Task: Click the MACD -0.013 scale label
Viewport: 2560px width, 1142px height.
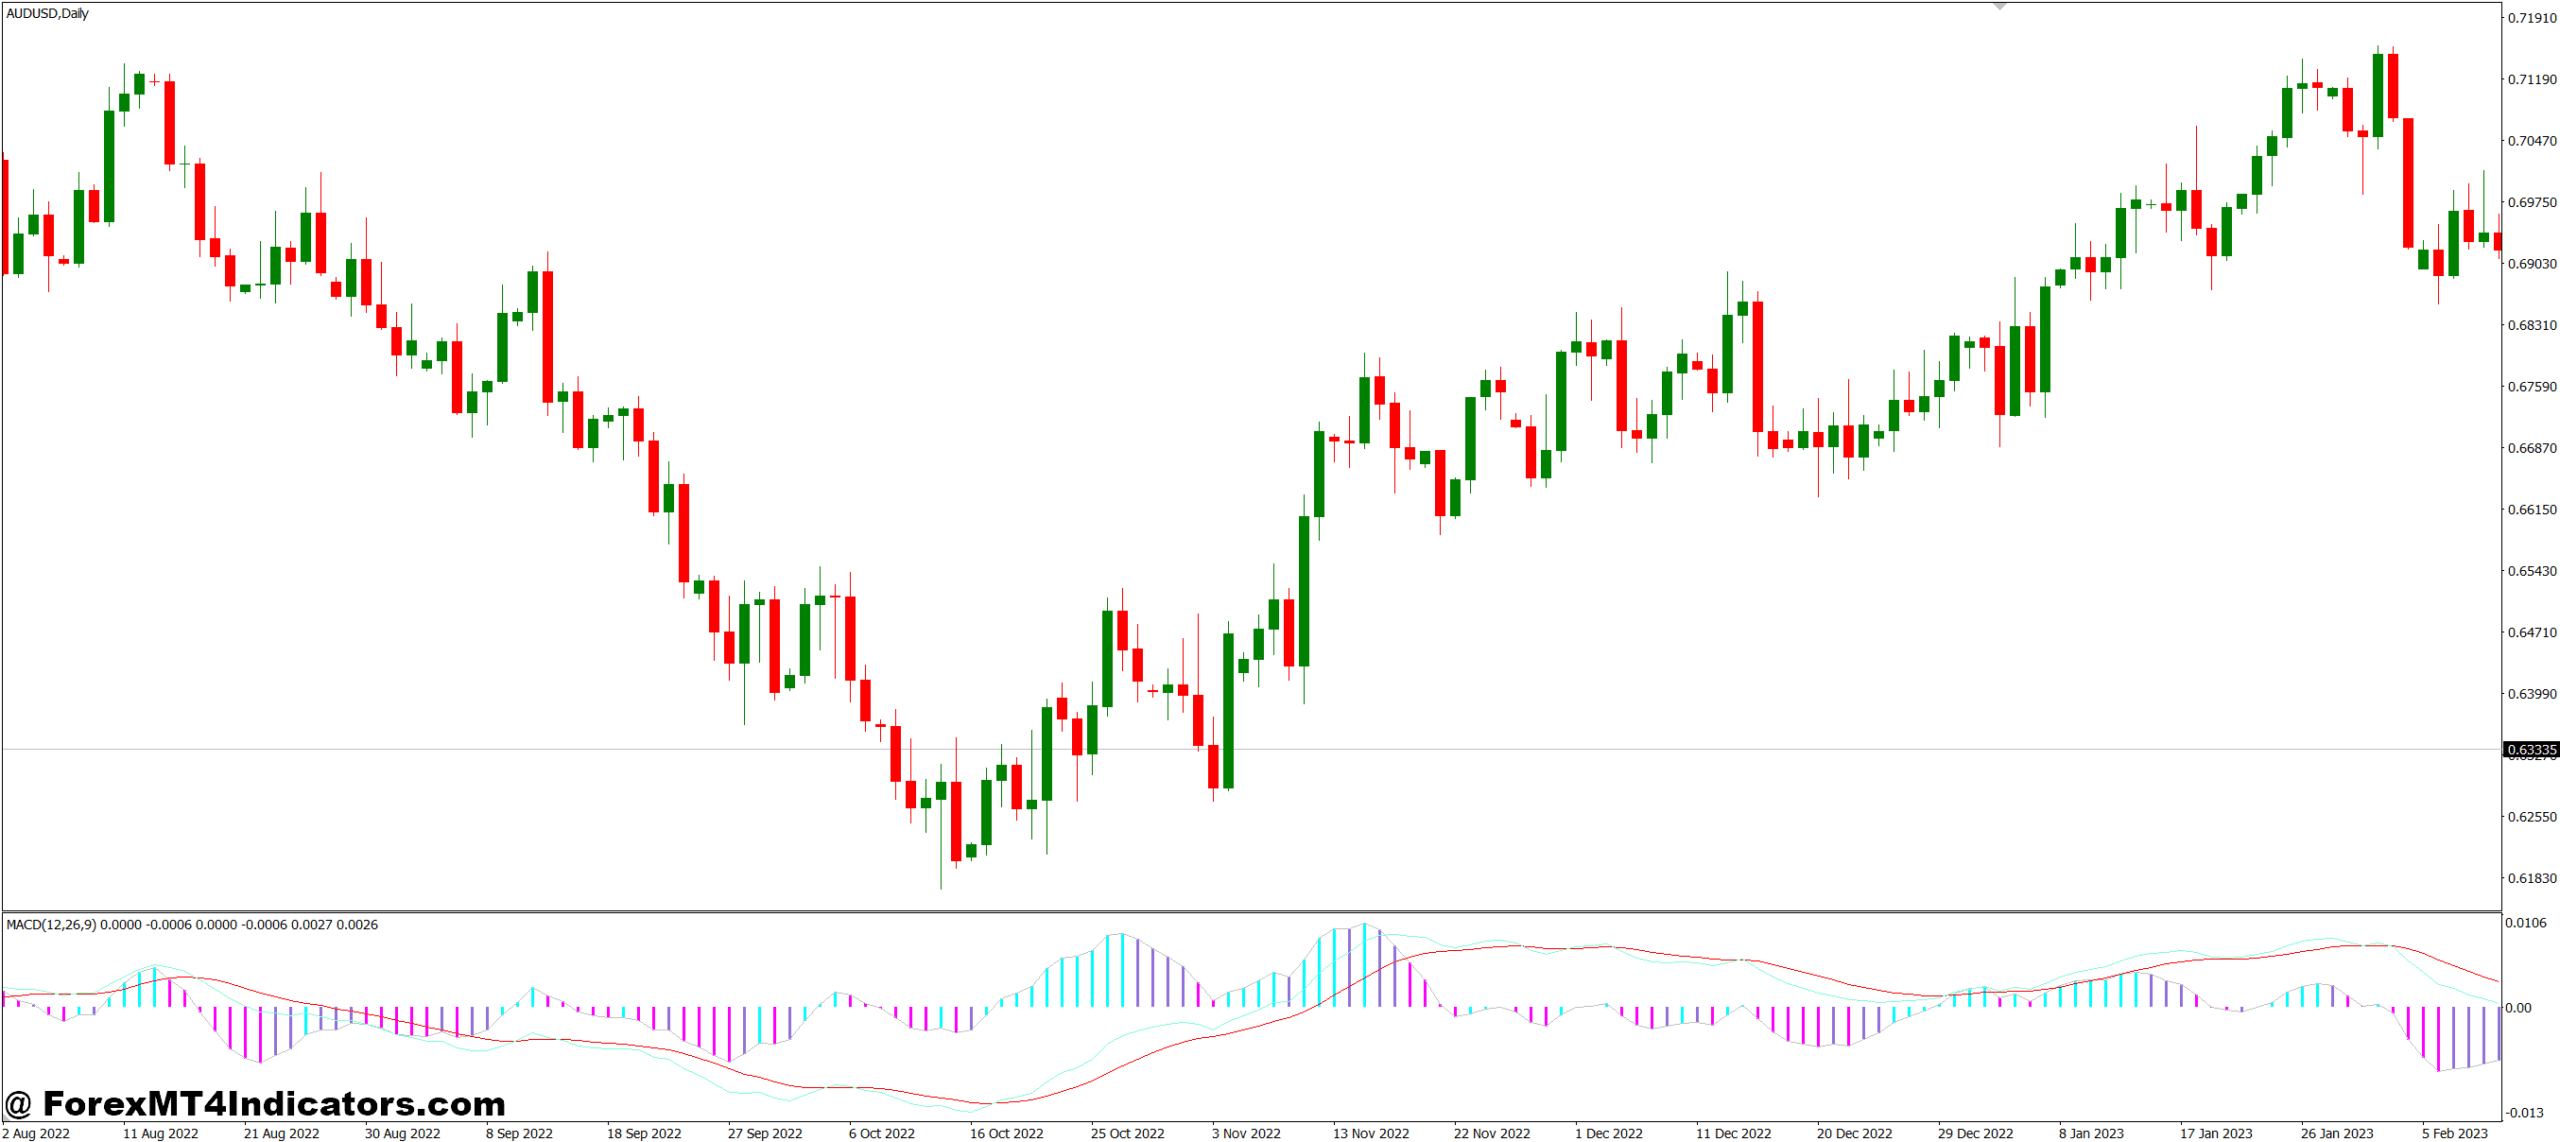Action: 2525,1112
